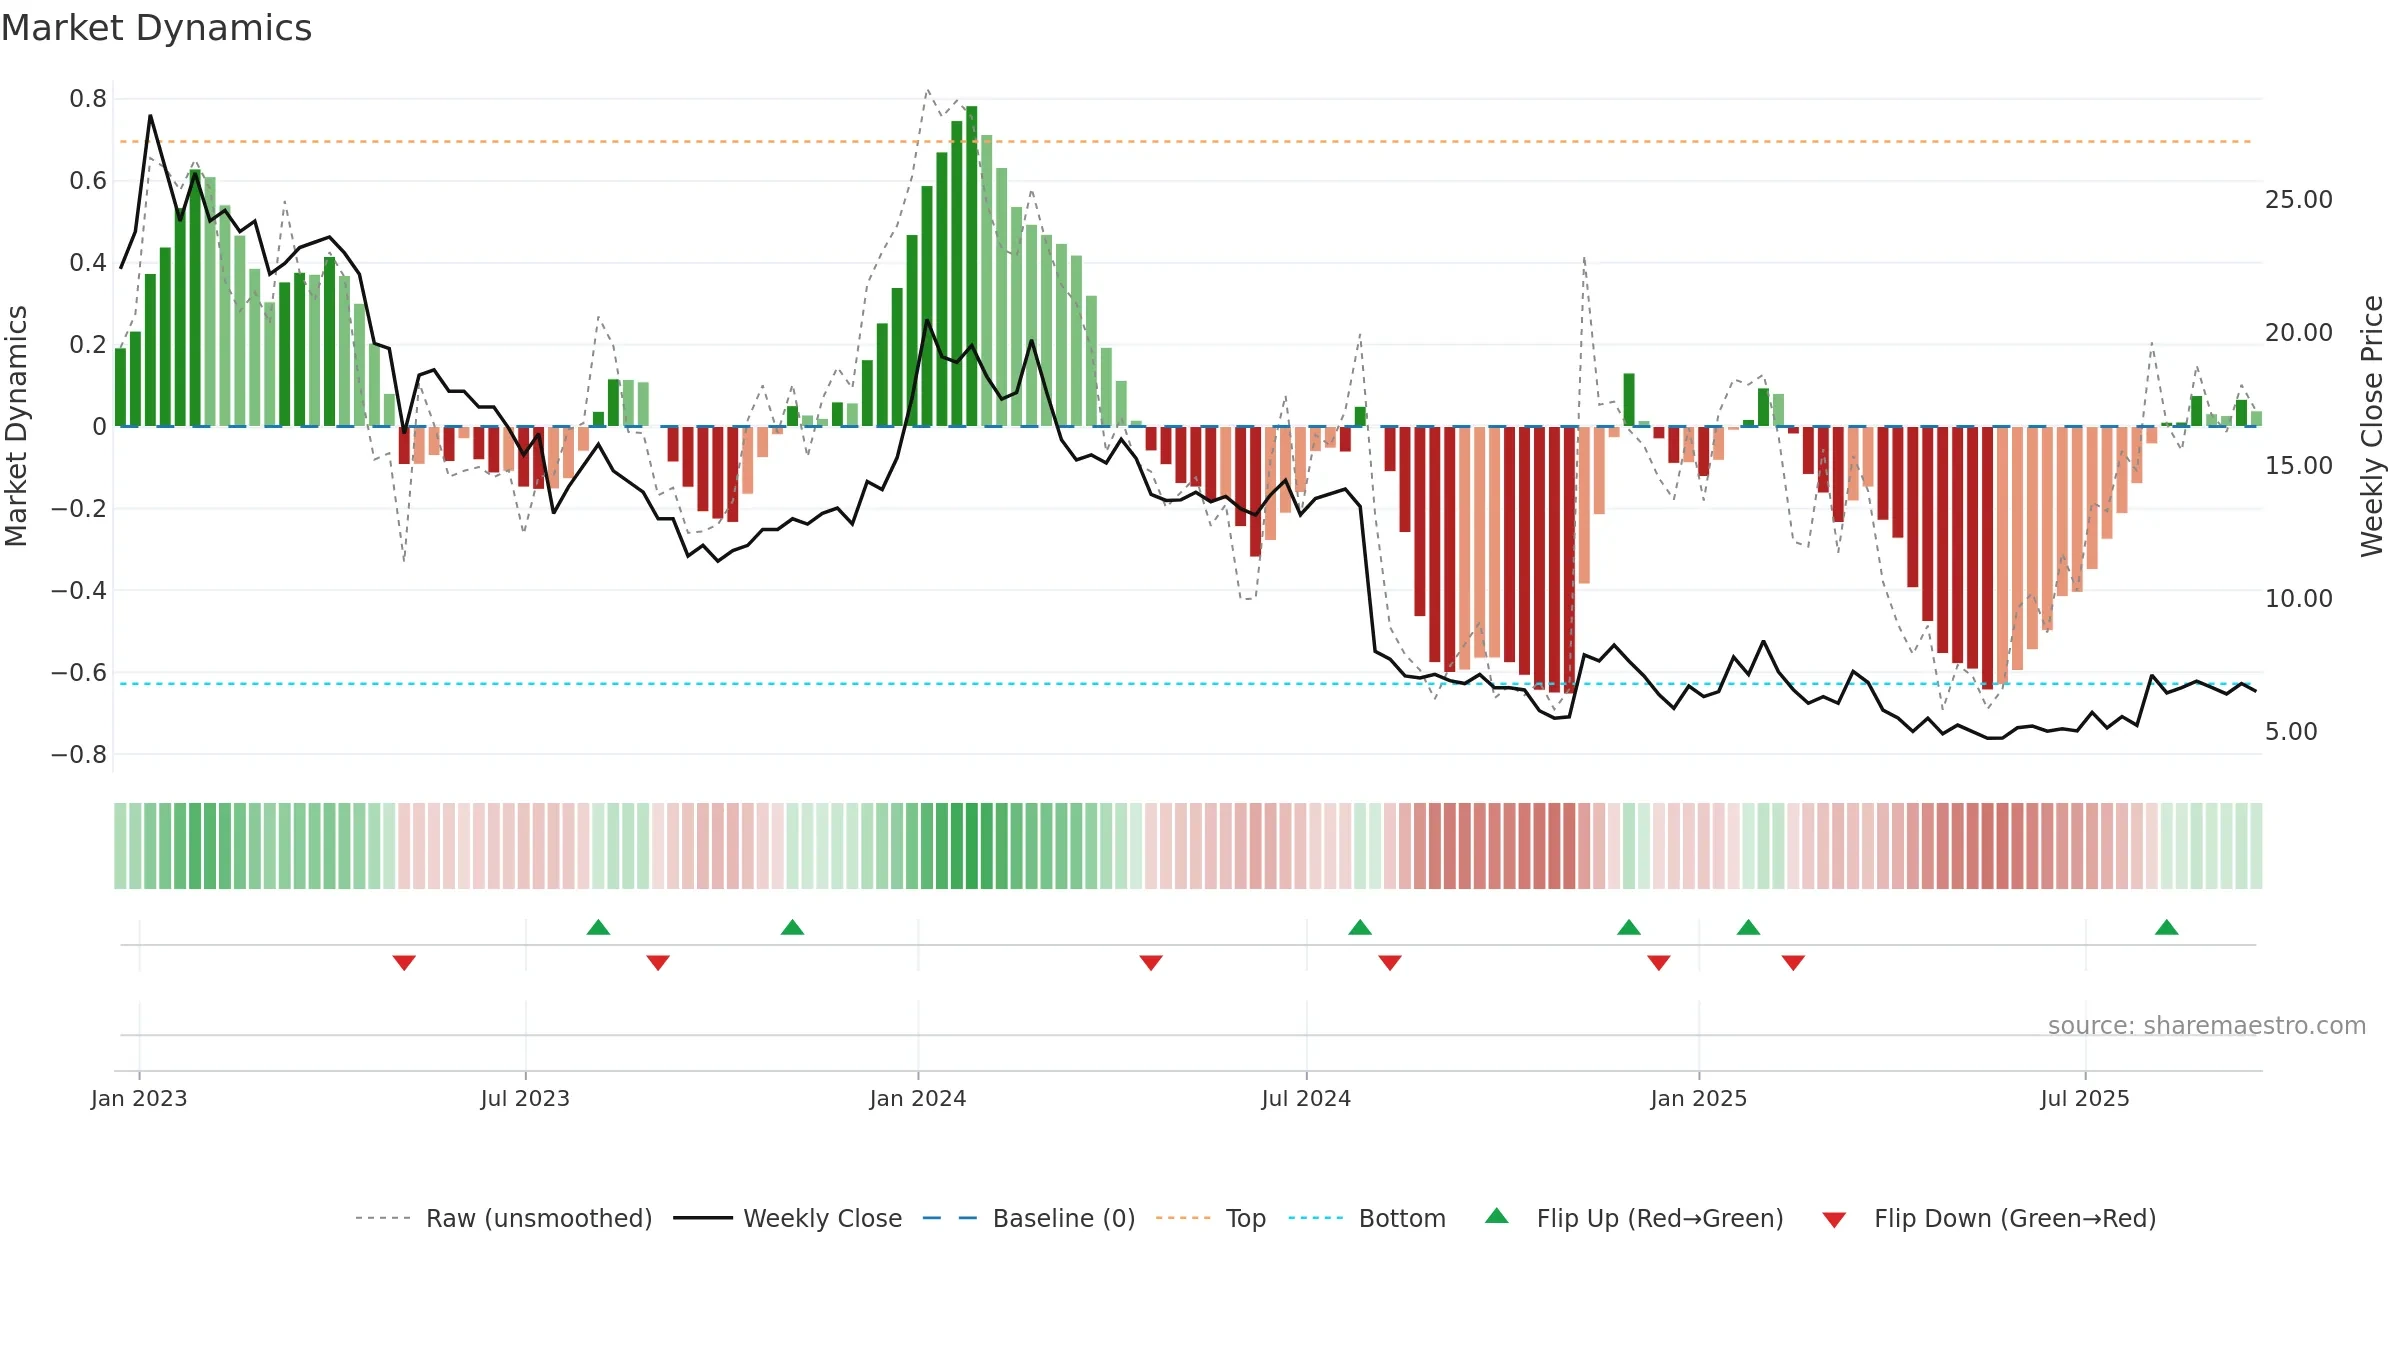Click the red flip-down triangle in December 2024
Screen dimensions: 2400x1350
1659,963
